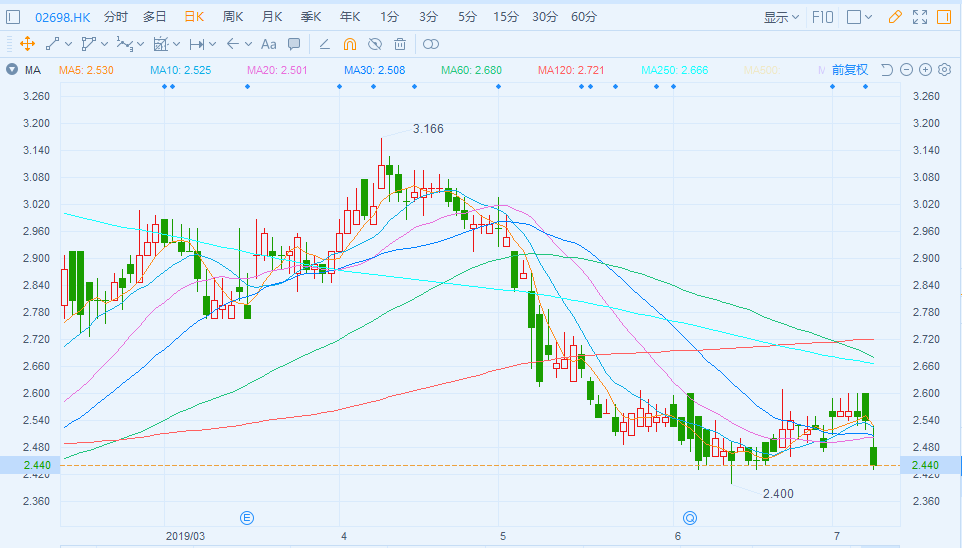Switch to the 周K weekly tab
This screenshot has height=548, width=962.
(232, 17)
